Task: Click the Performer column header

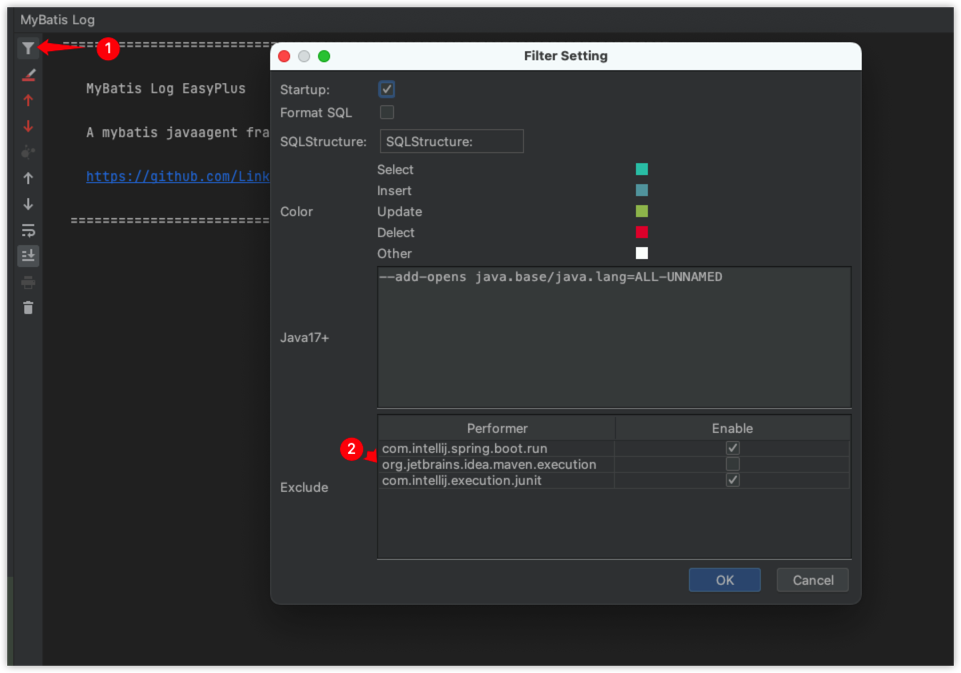Action: (495, 427)
